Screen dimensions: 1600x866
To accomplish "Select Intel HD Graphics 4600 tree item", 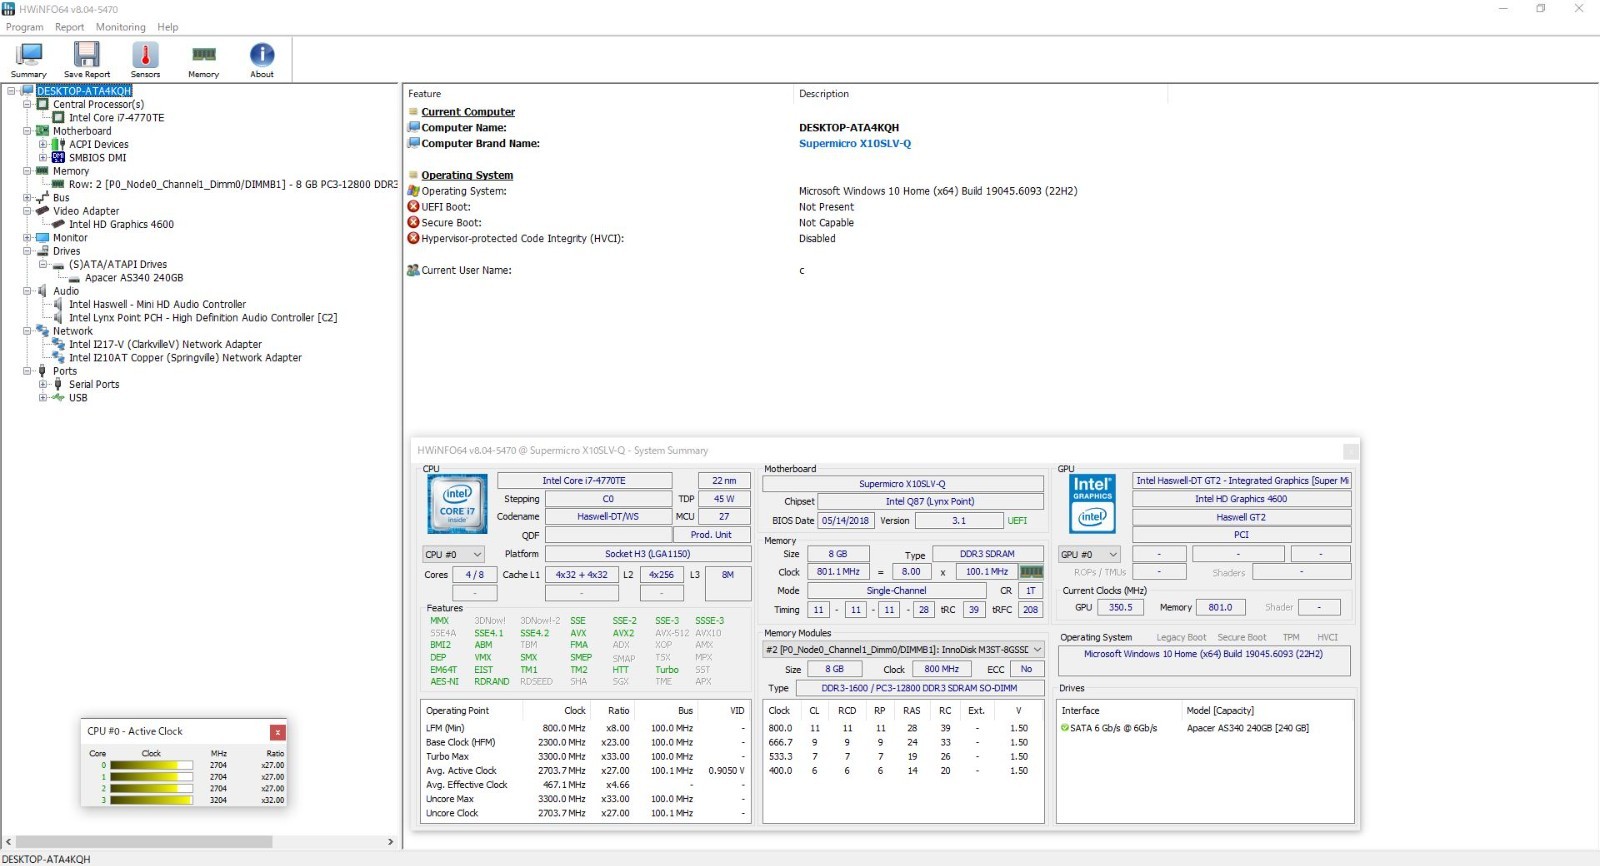I will [121, 225].
